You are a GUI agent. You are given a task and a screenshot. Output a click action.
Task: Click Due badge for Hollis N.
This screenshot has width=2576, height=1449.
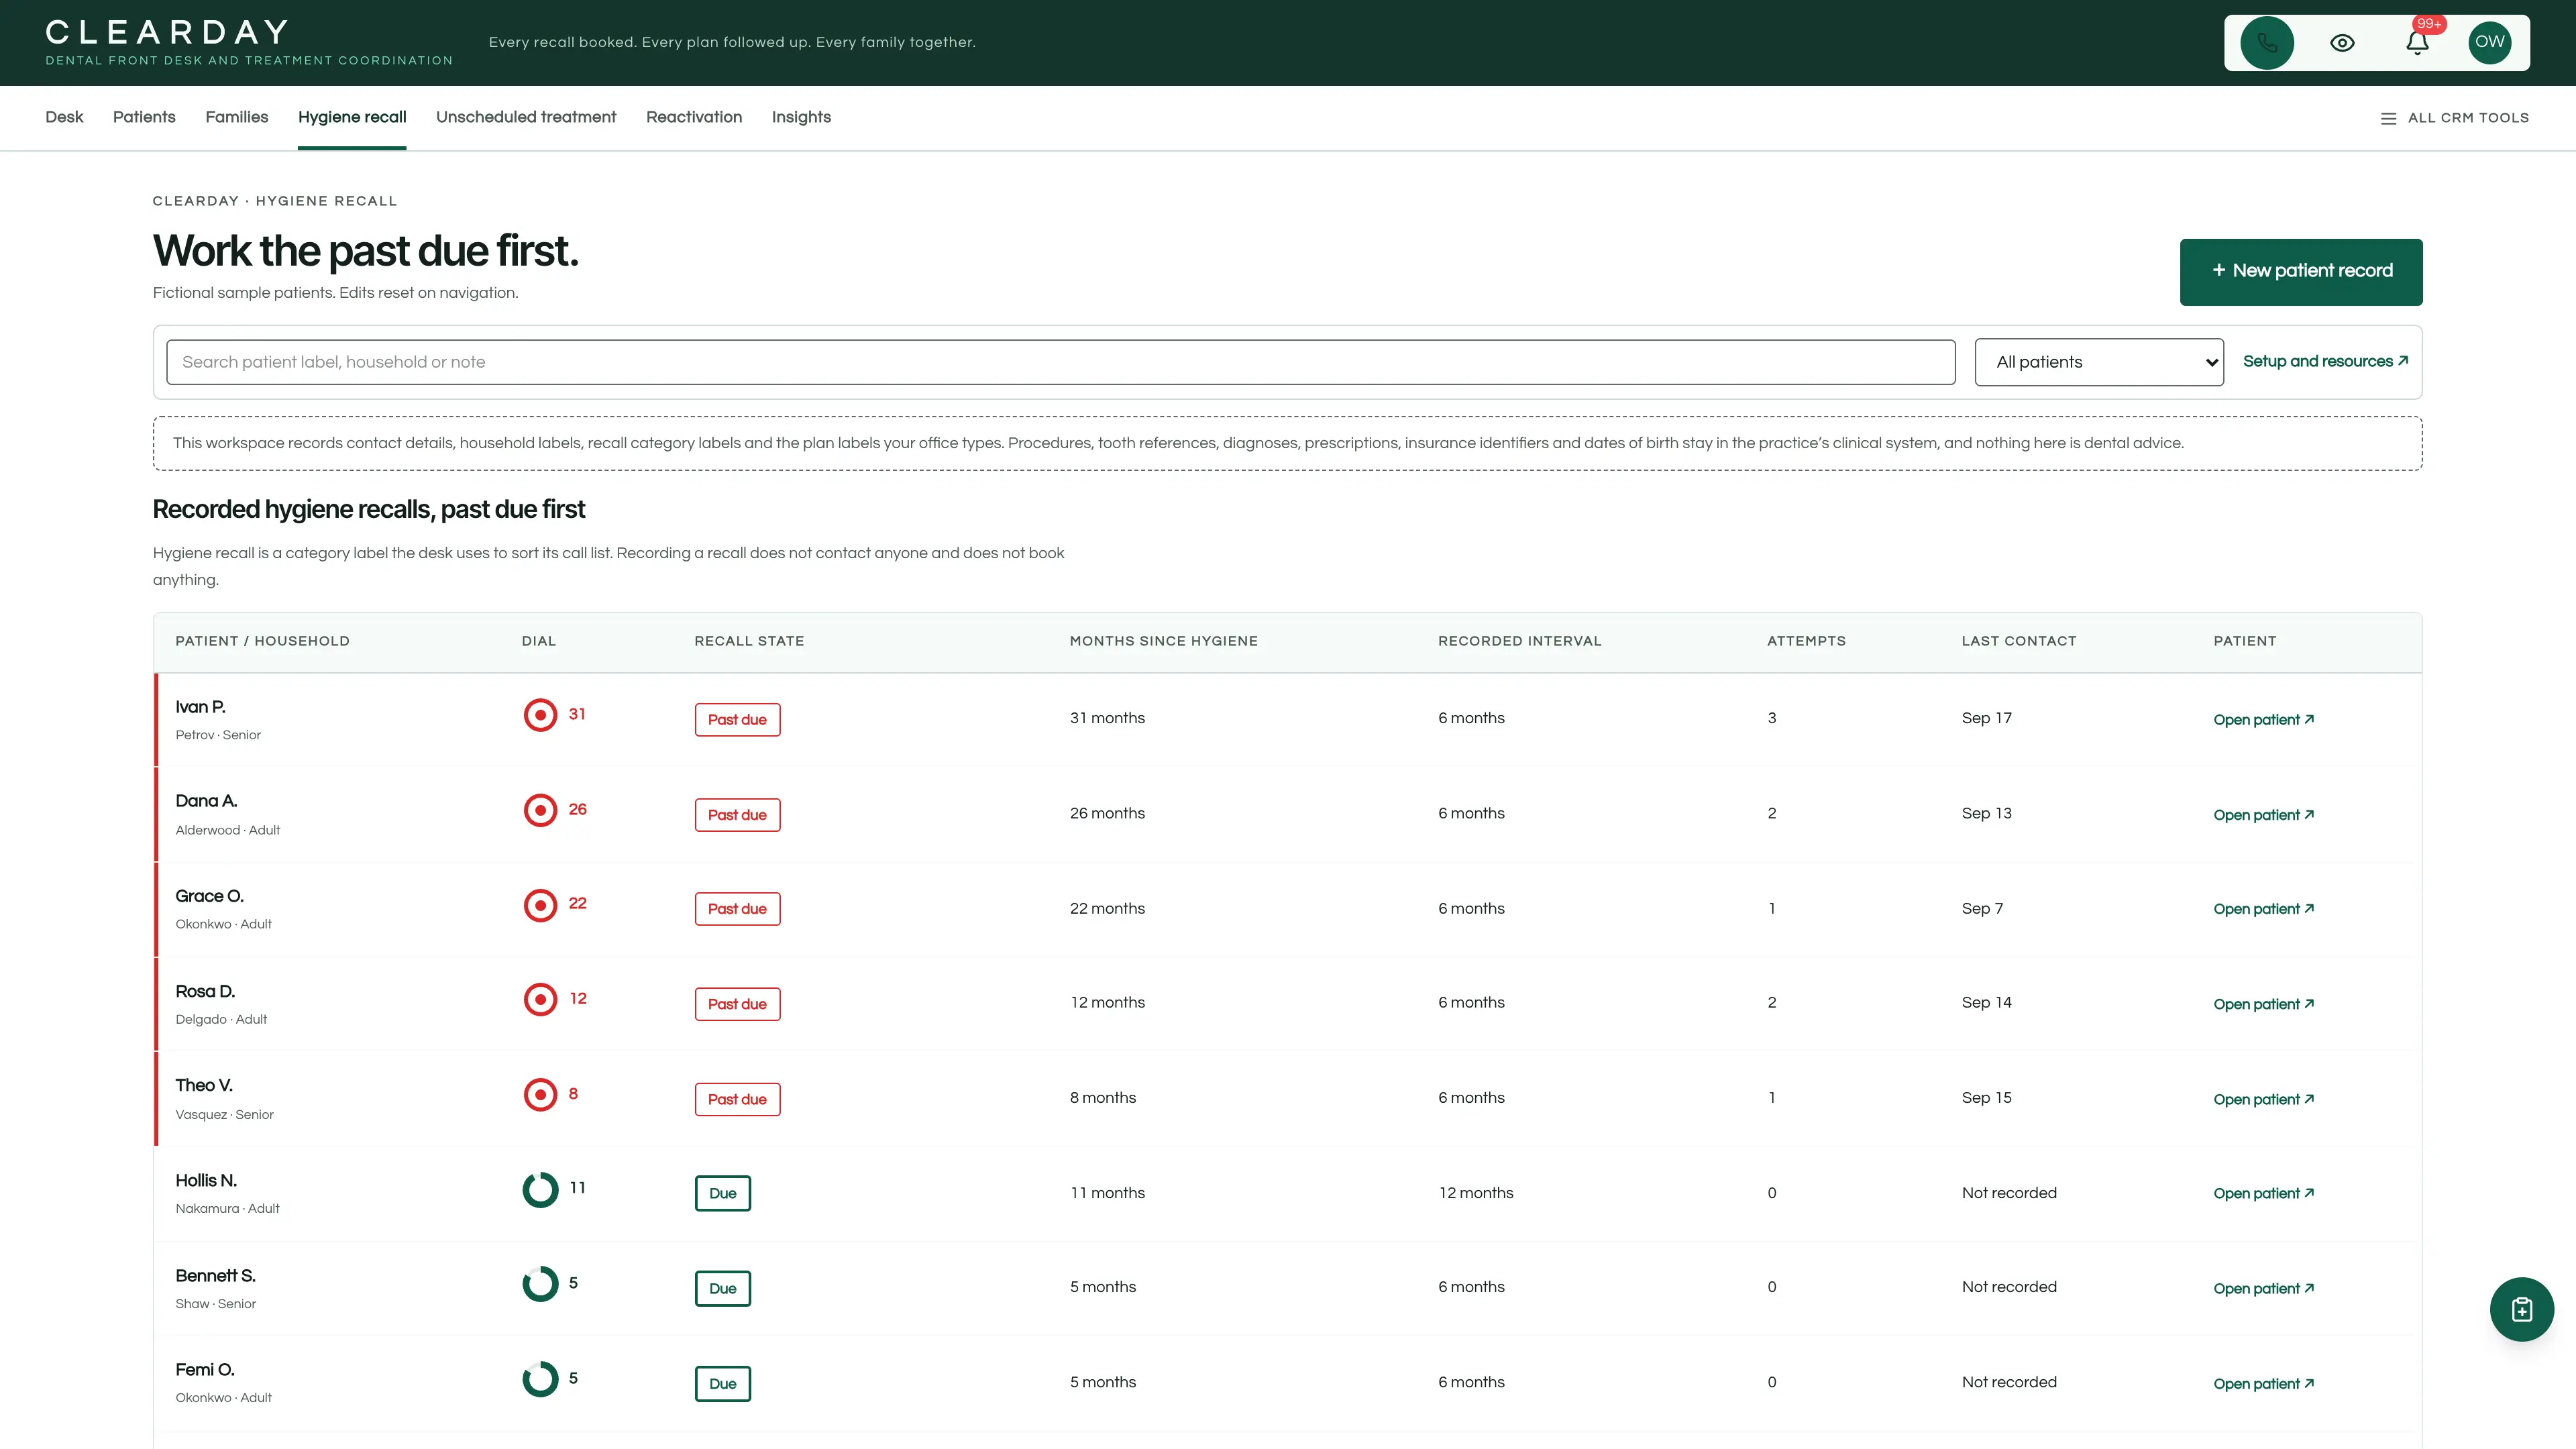point(722,1193)
